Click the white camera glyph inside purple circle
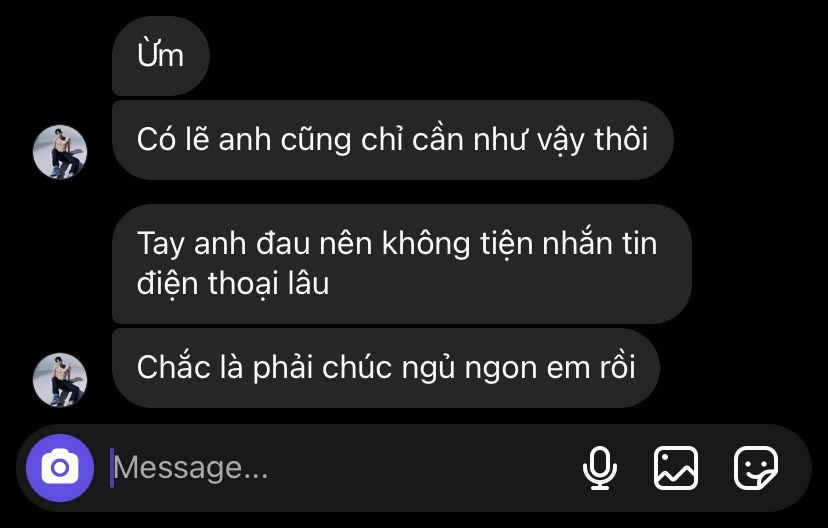 point(60,467)
